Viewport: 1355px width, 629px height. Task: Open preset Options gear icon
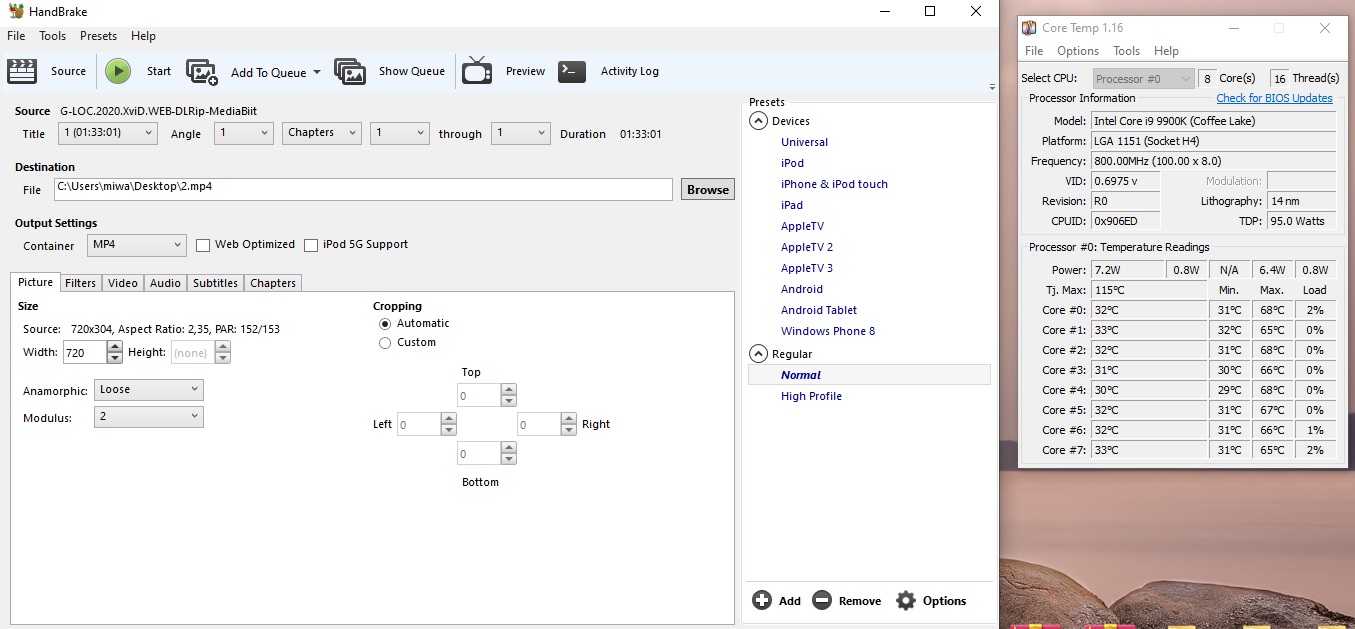tap(906, 600)
